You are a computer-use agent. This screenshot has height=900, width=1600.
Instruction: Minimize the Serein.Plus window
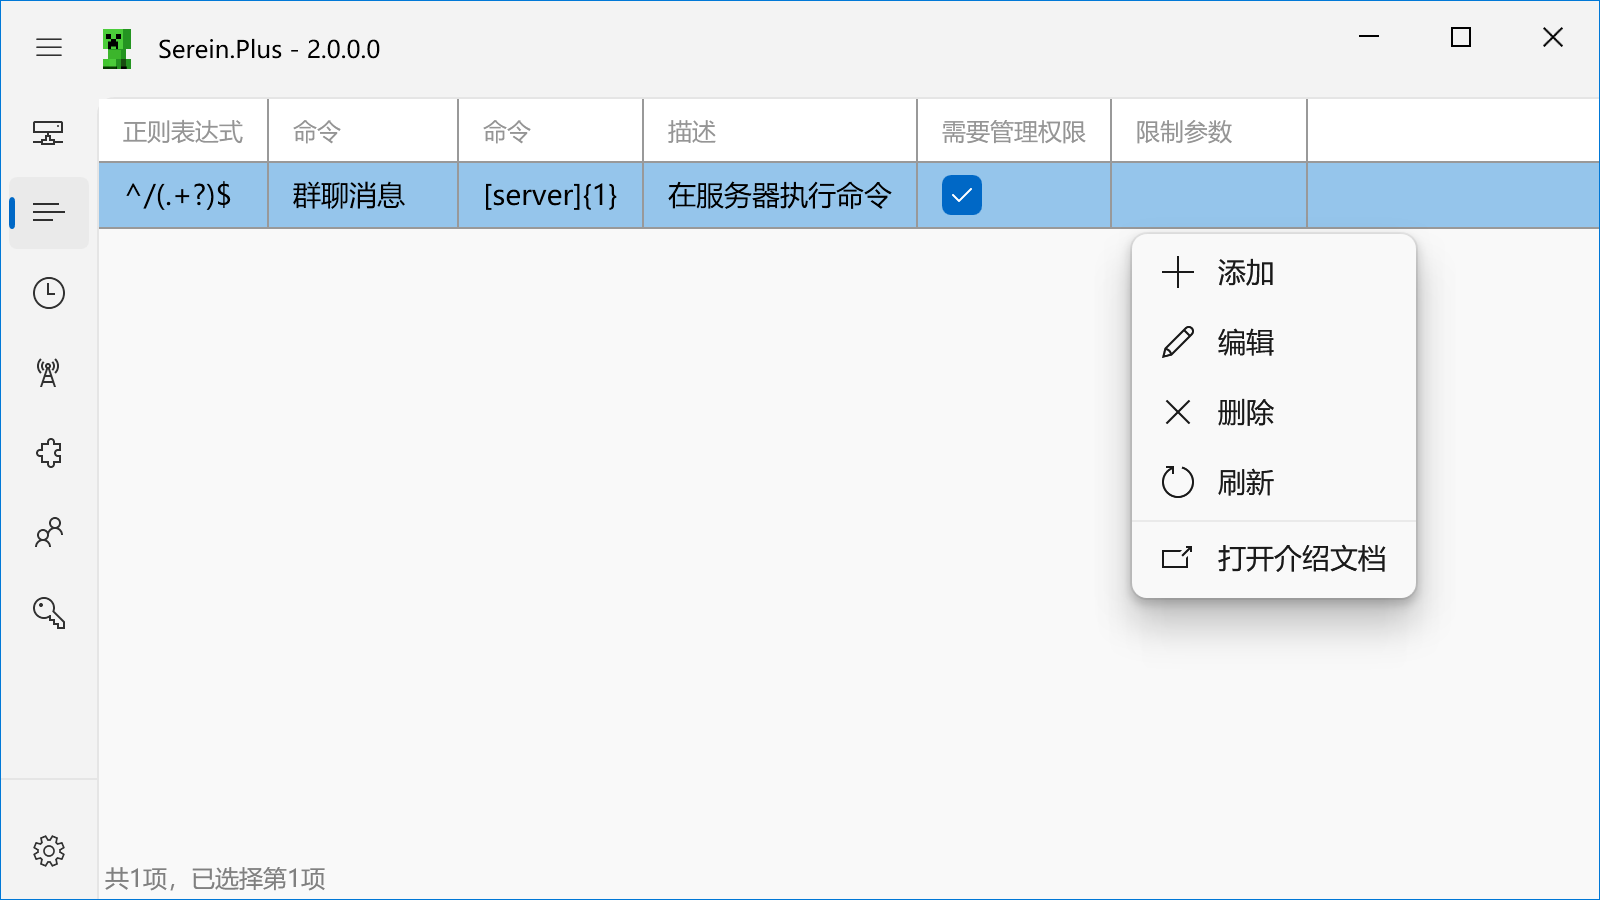(x=1369, y=37)
